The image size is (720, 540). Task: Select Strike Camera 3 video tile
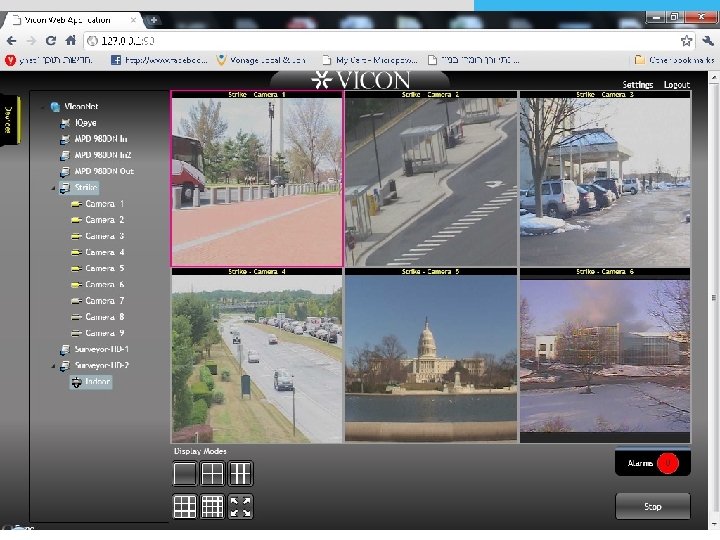(605, 179)
